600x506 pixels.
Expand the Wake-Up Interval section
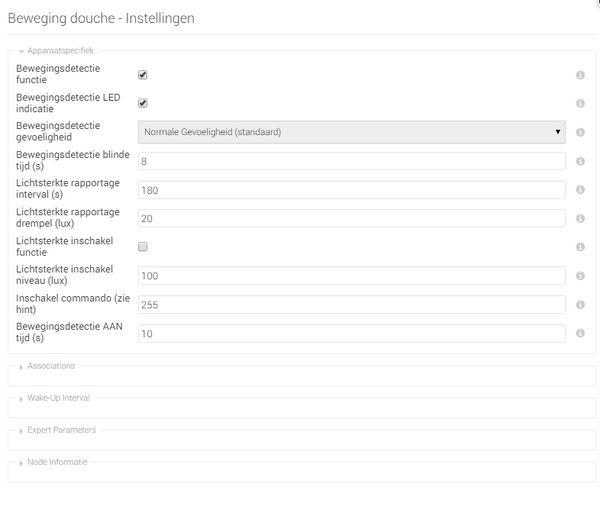coord(55,398)
